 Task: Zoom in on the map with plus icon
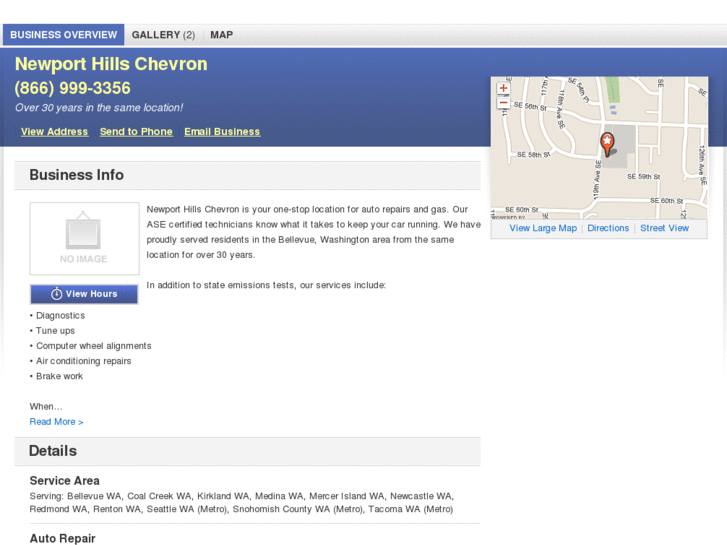(503, 88)
